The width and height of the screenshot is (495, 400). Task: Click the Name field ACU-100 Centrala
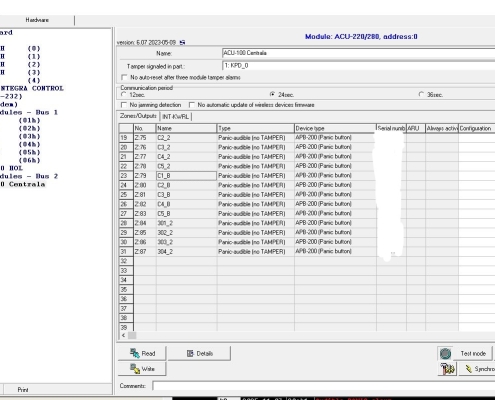(x=358, y=53)
